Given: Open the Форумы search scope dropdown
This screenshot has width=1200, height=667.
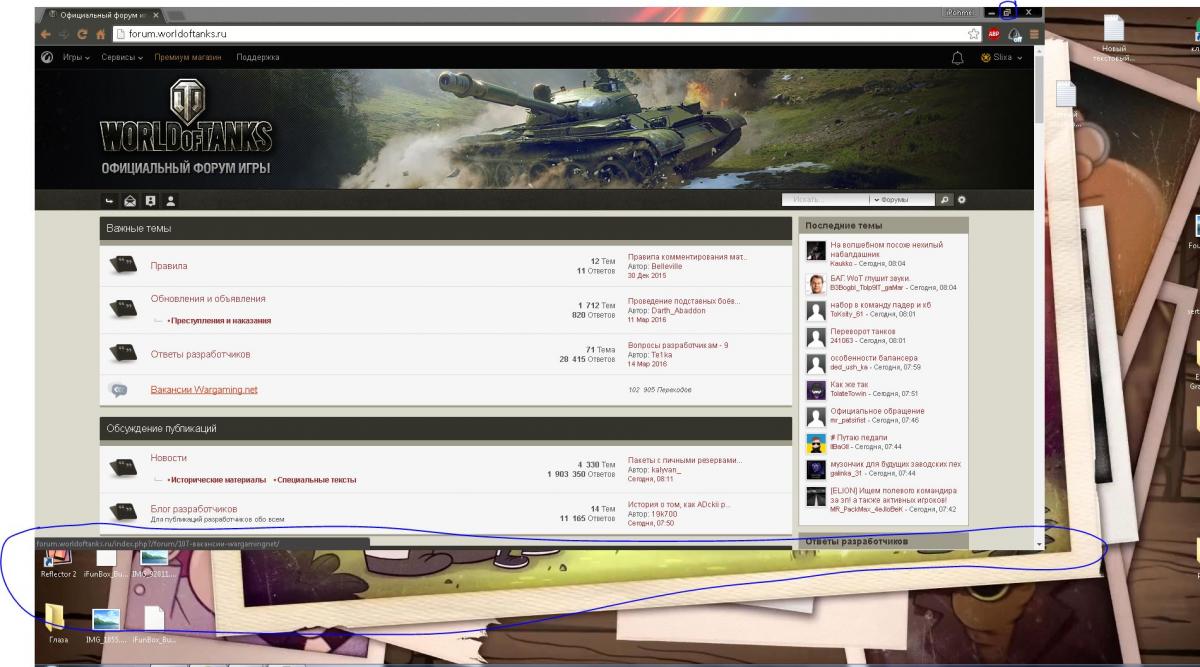Looking at the screenshot, I should coord(901,200).
